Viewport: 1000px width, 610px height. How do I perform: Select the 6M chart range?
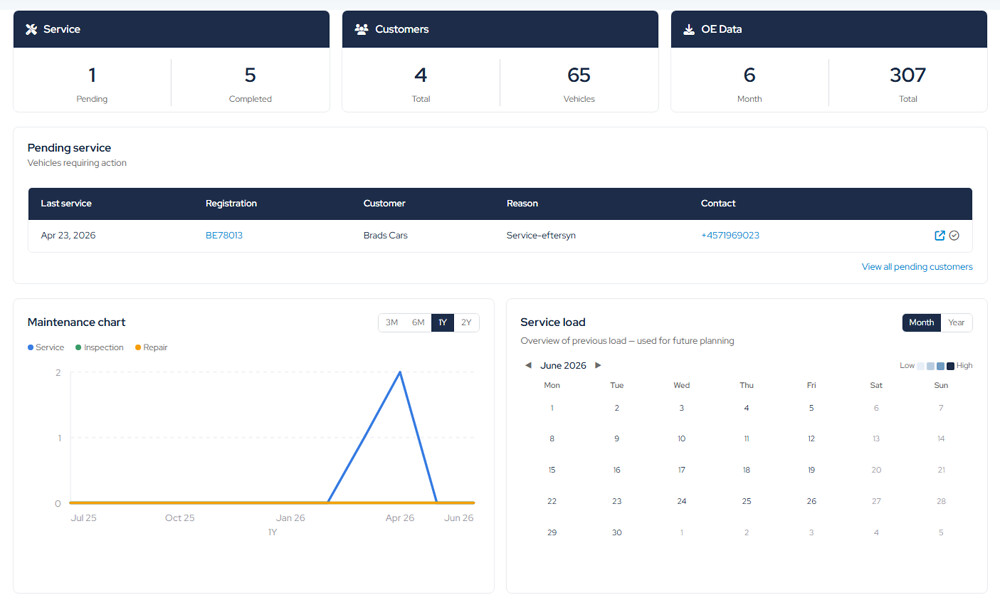tap(418, 322)
